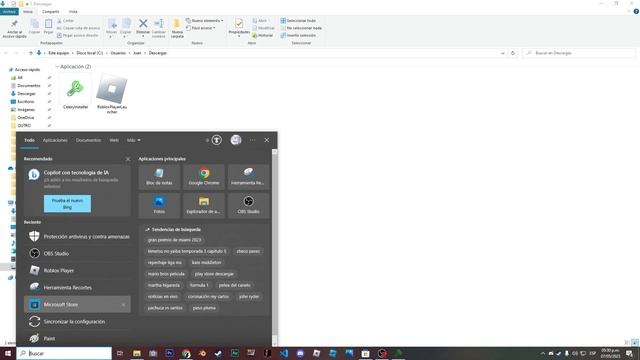Open Explorador de archivos tile

click(204, 205)
